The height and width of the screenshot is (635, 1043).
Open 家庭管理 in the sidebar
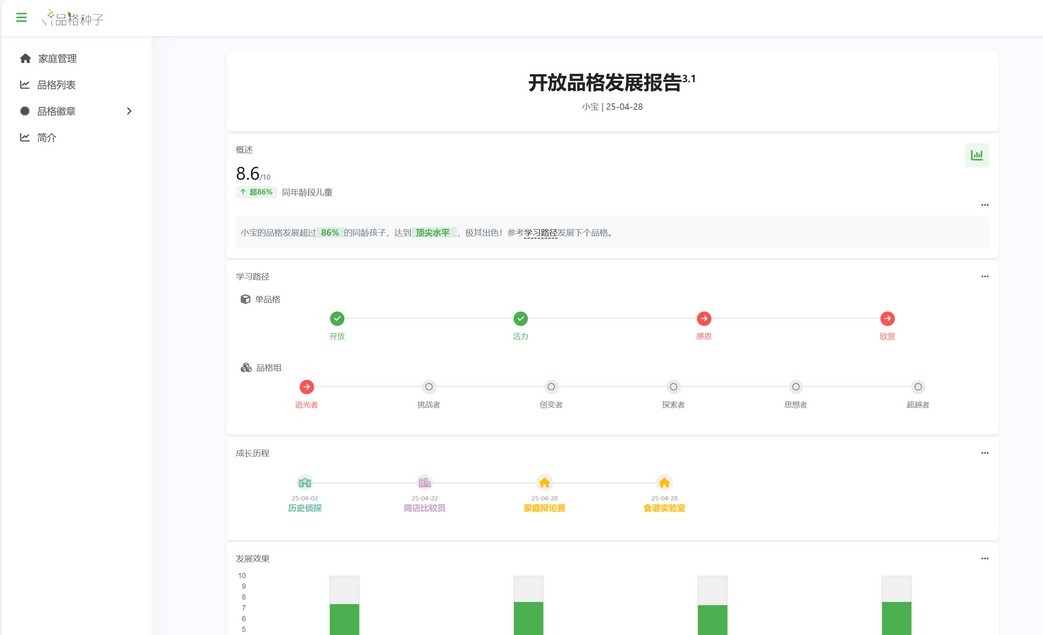tap(57, 59)
